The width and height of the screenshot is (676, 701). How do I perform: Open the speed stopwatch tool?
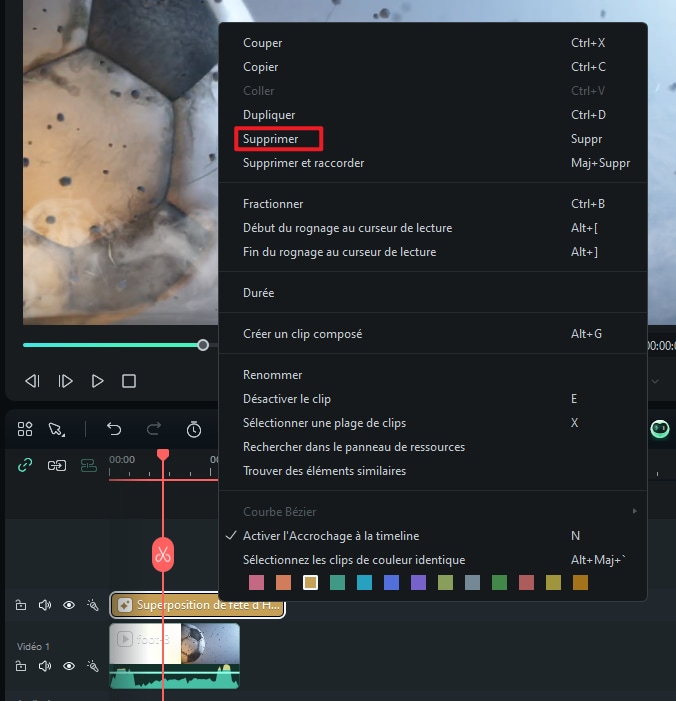tap(194, 429)
